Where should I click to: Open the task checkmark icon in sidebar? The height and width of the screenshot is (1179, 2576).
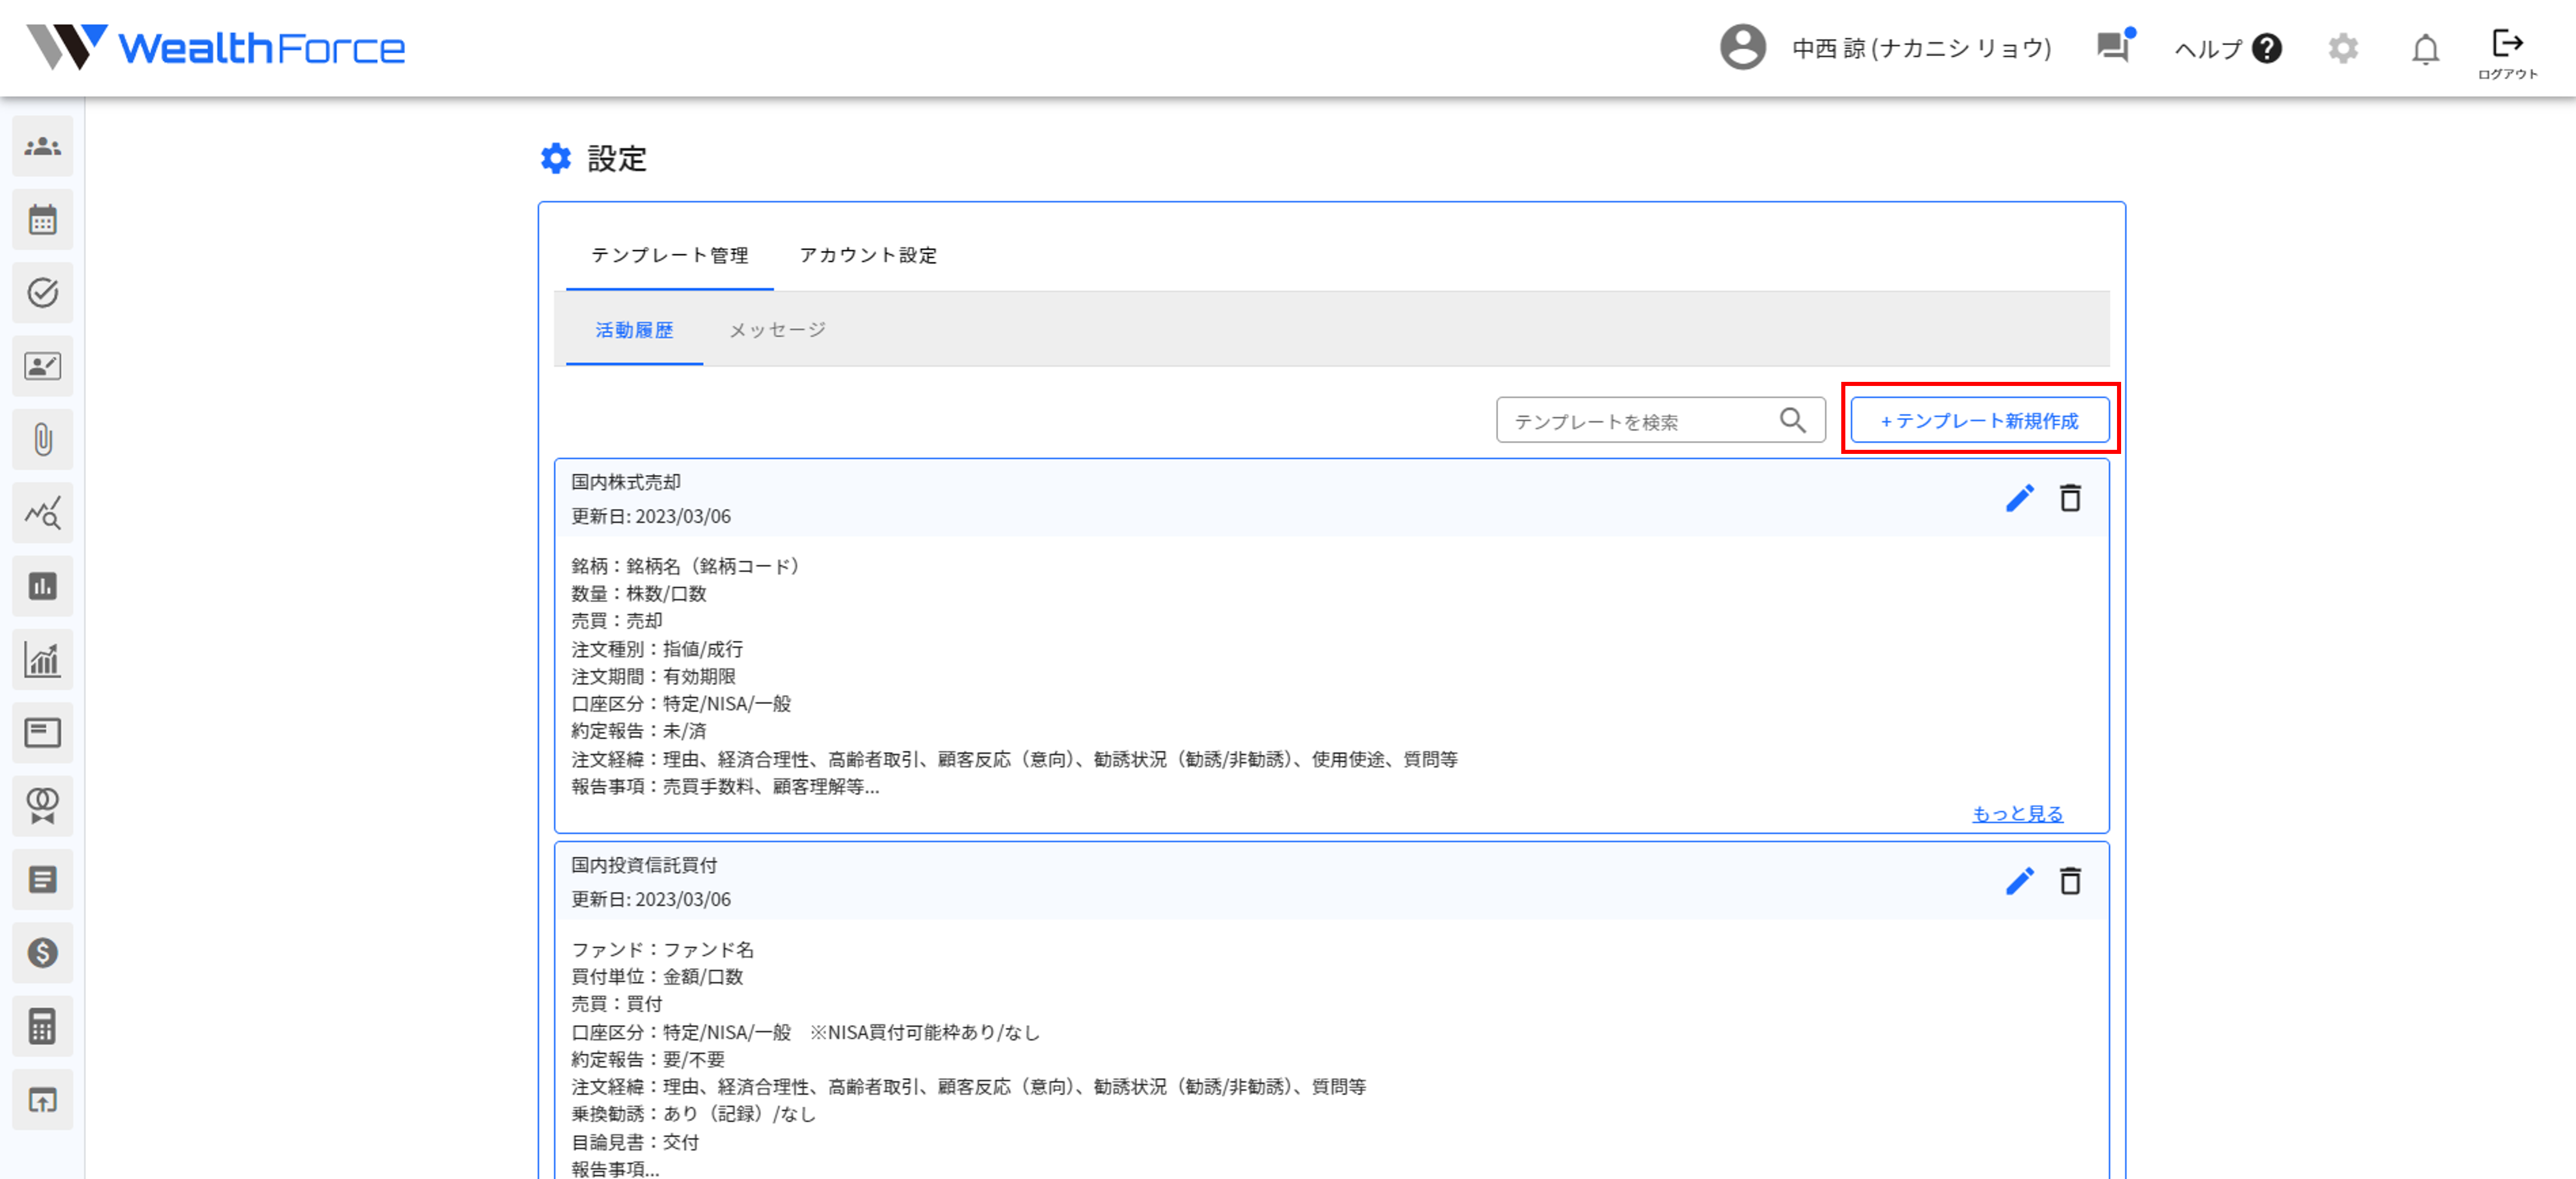pyautogui.click(x=42, y=293)
